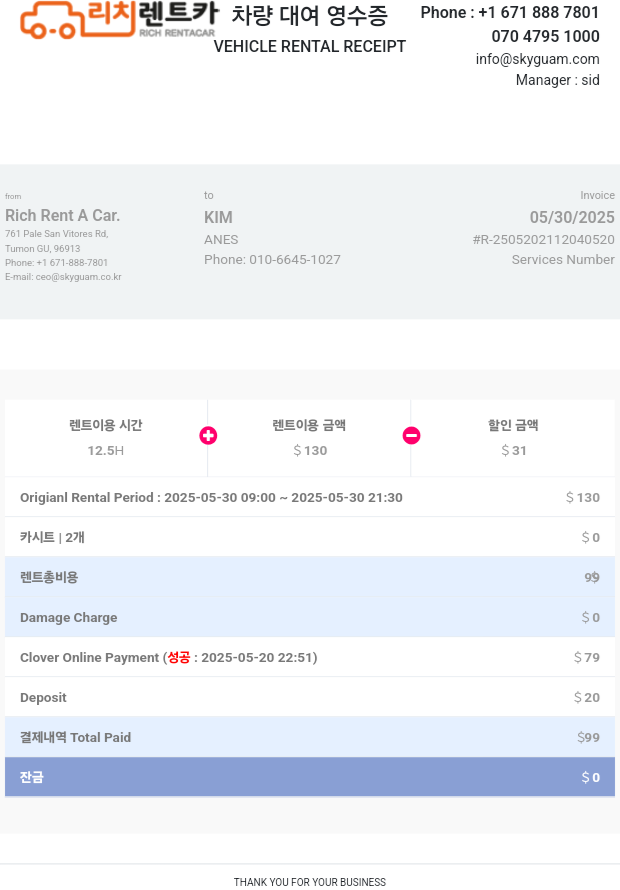Click phone number +1 671 888 7801
This screenshot has height=890, width=620.
(x=538, y=12)
